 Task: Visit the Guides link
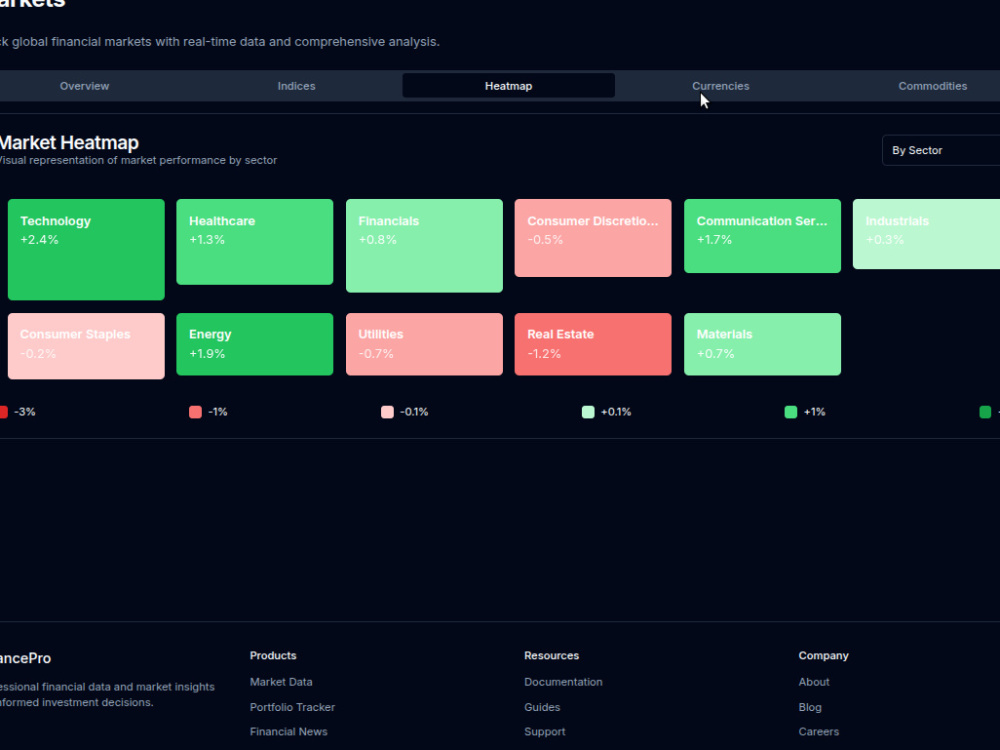[x=542, y=707]
